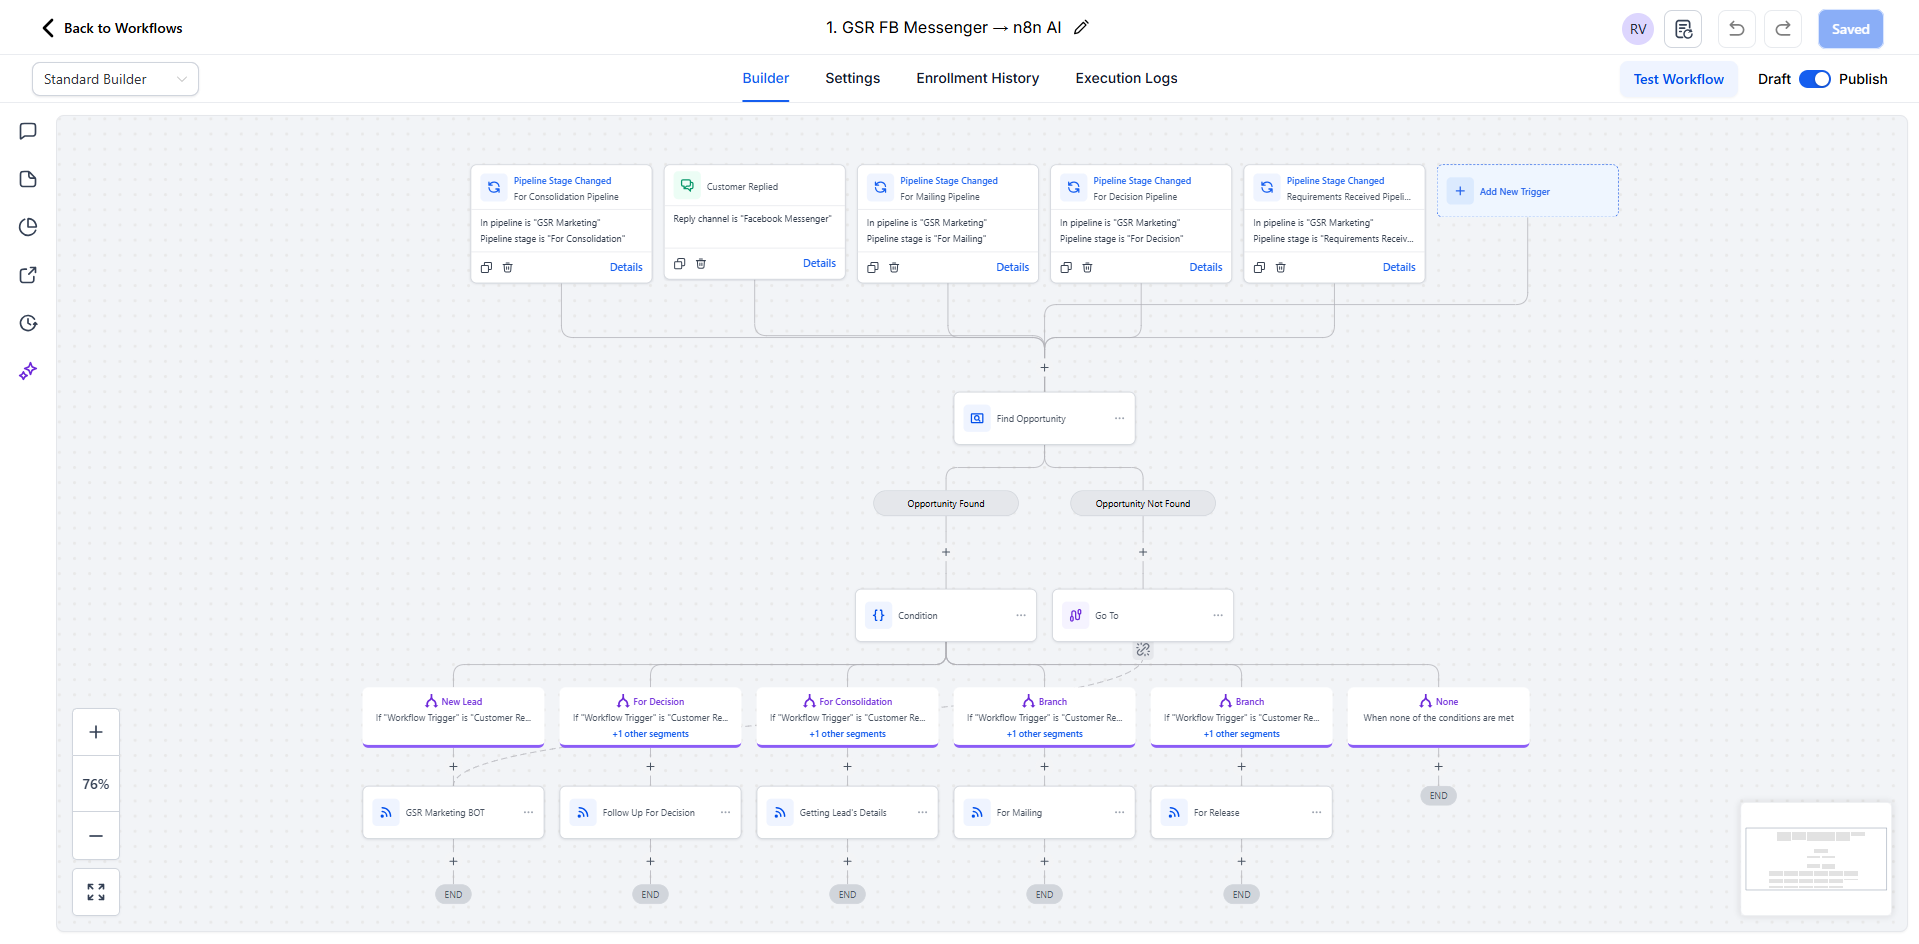Toggle the Draft/Publish switch
The height and width of the screenshot is (944, 1919).
pyautogui.click(x=1815, y=79)
